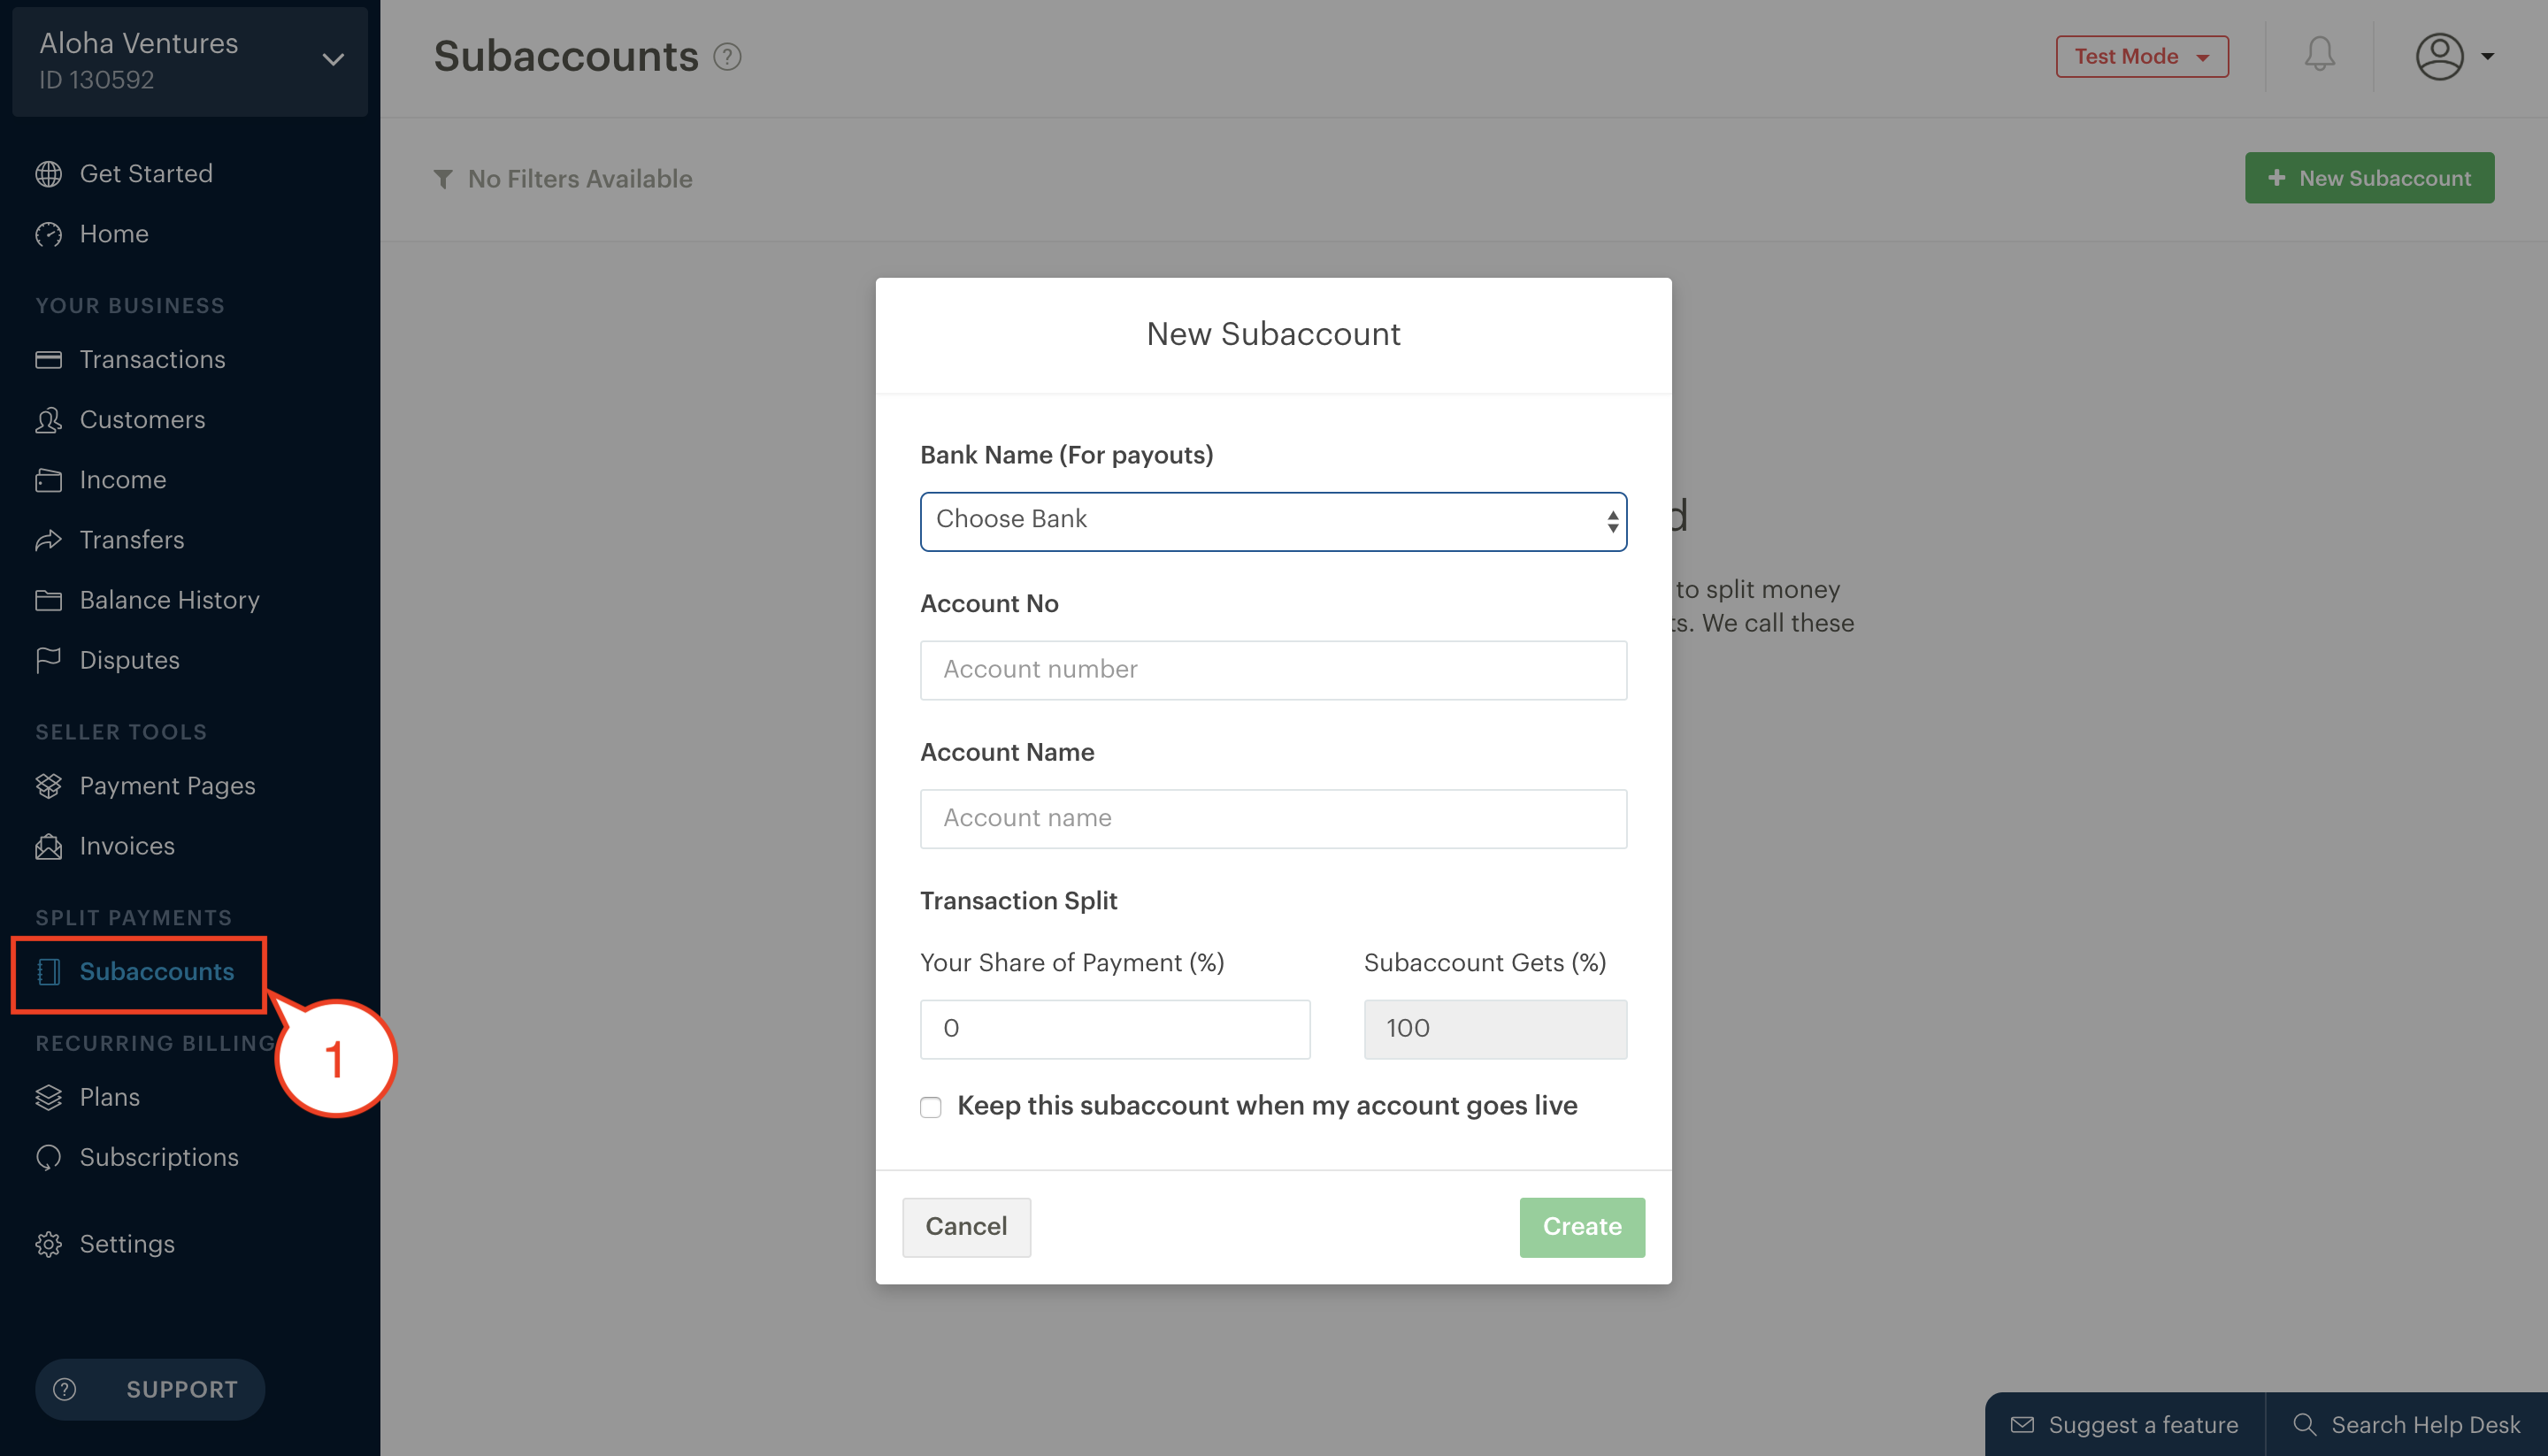Click the Subaccount Gets percentage field
Image resolution: width=2548 pixels, height=1456 pixels.
(1495, 1029)
